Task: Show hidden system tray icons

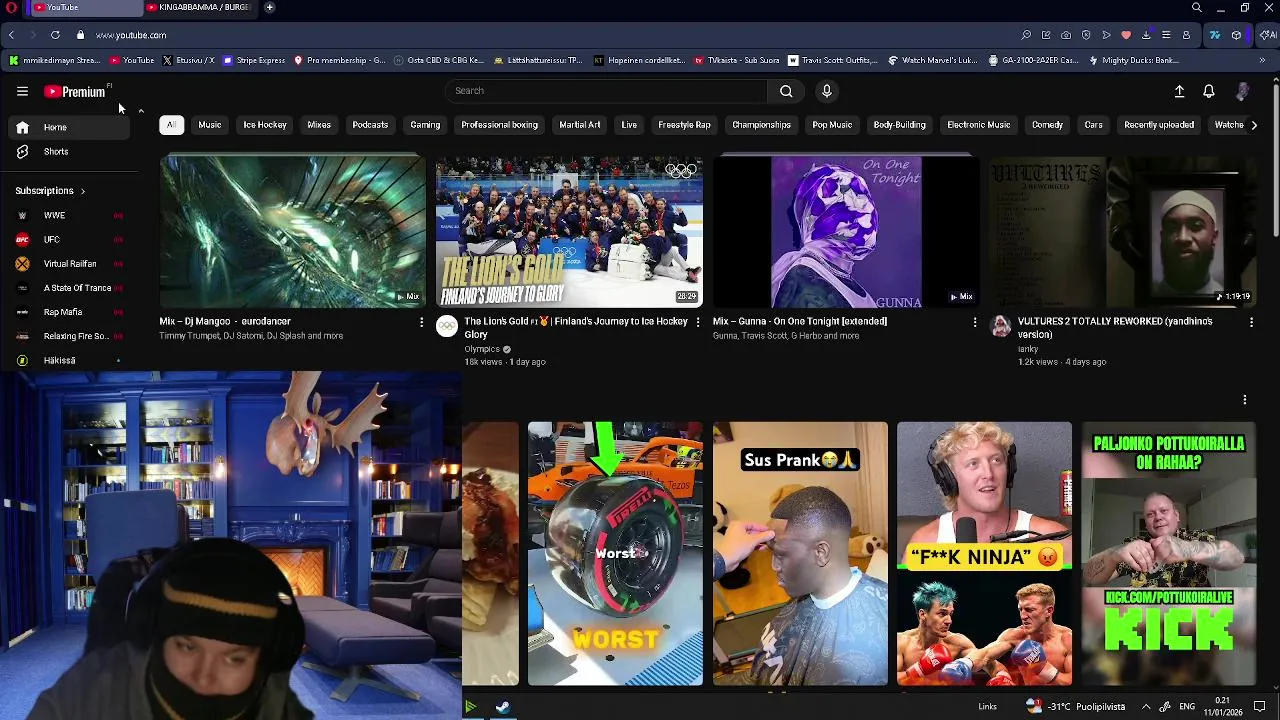Action: 1146,707
